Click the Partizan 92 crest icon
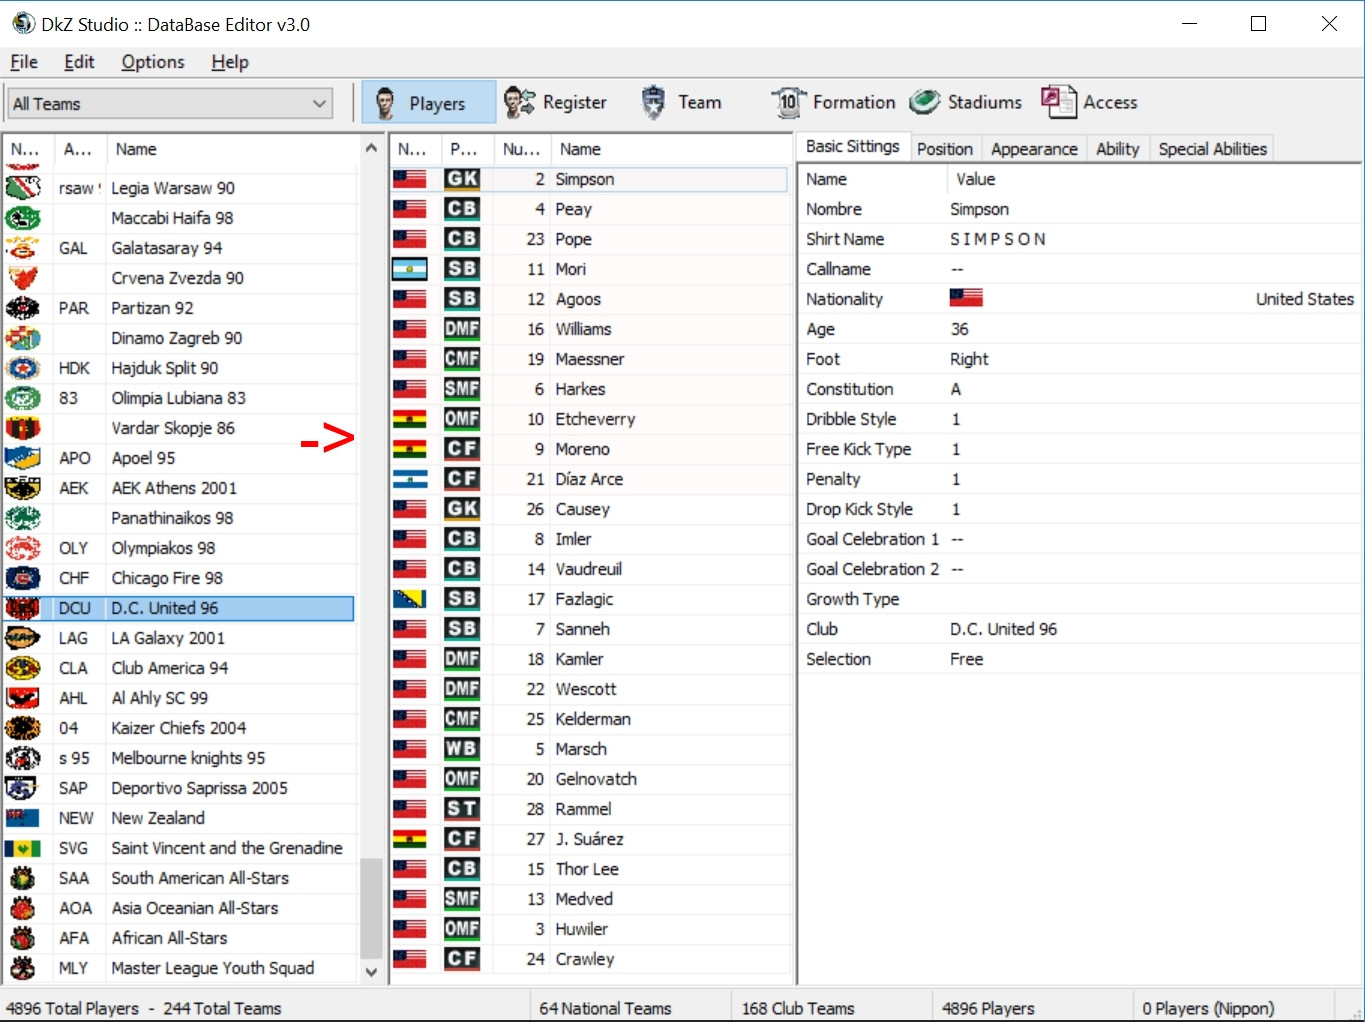1365x1022 pixels. coord(23,308)
